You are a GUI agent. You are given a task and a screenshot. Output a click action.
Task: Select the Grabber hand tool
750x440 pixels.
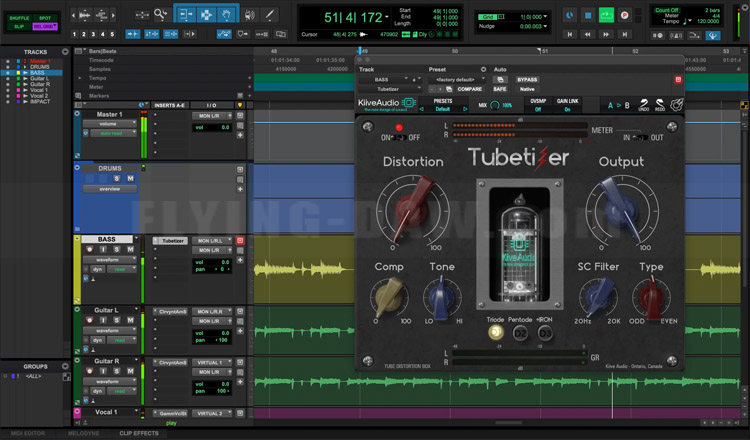click(226, 15)
